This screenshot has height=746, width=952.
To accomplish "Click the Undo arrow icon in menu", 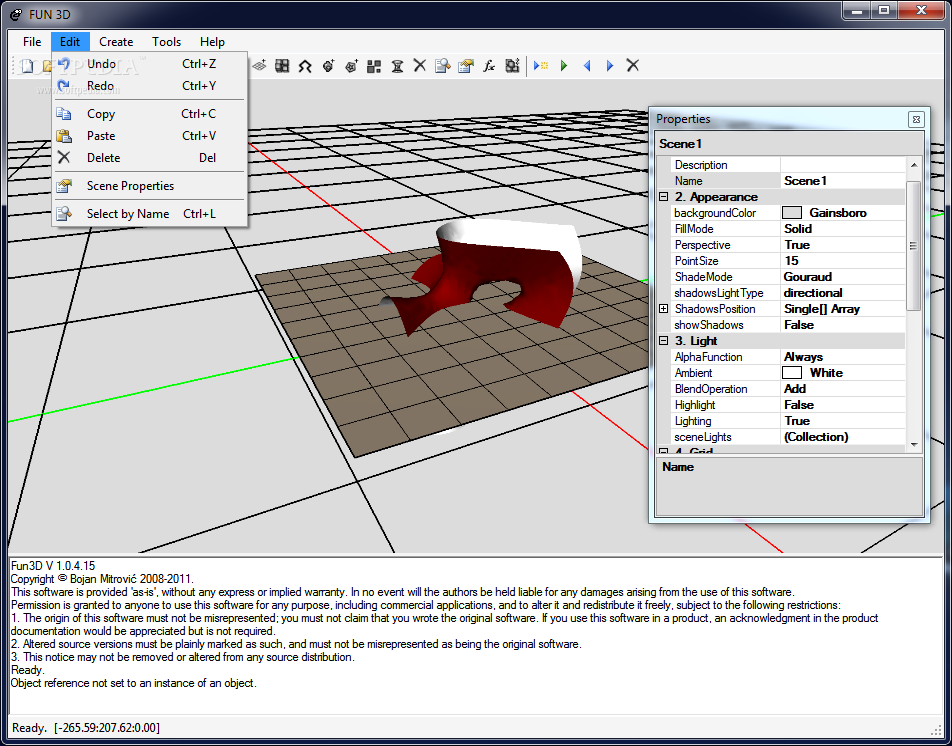I will click(x=64, y=64).
